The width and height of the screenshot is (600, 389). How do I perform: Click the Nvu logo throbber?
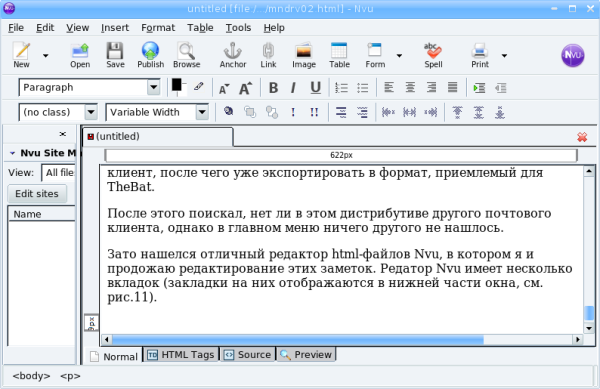(x=572, y=55)
